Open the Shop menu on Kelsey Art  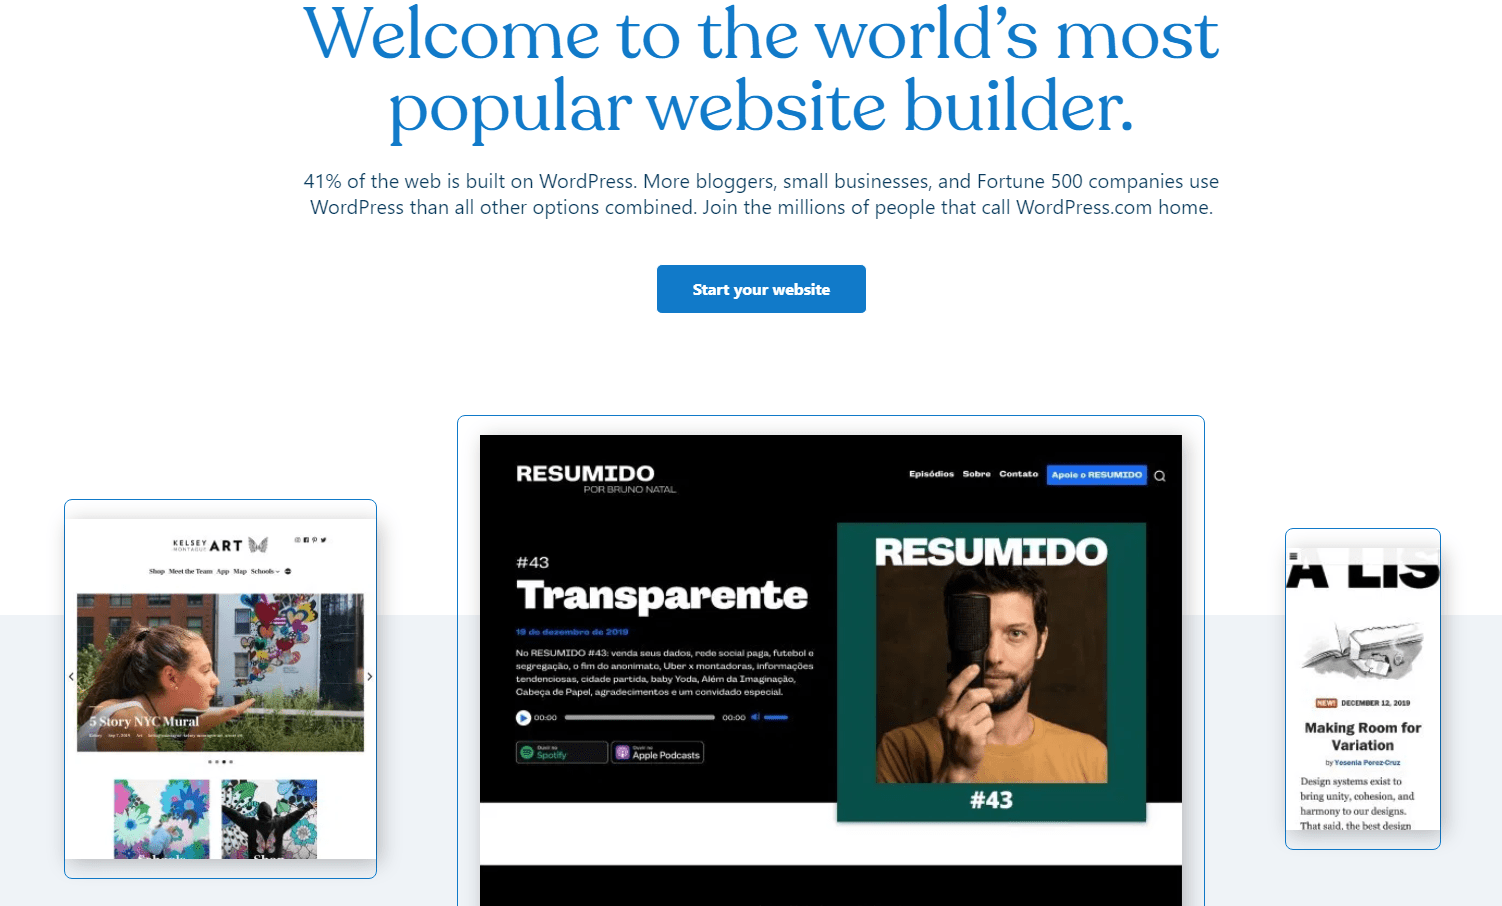coord(157,571)
